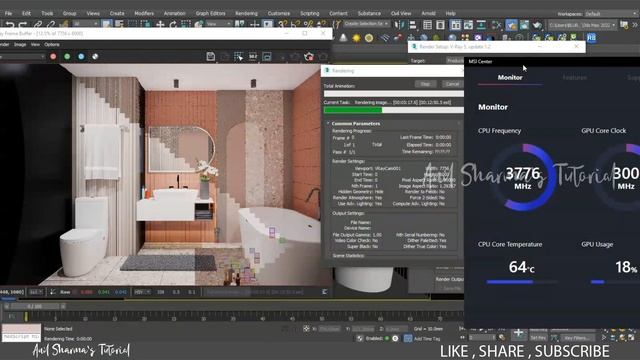Open the View reference coordinate dropdown

218,24
